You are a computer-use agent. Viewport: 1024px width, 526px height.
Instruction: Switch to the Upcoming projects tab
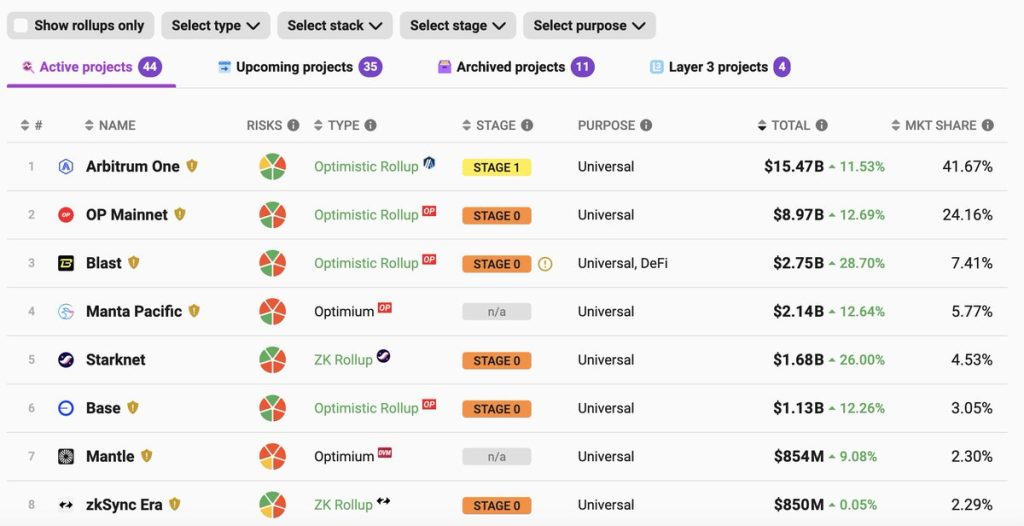(x=300, y=67)
